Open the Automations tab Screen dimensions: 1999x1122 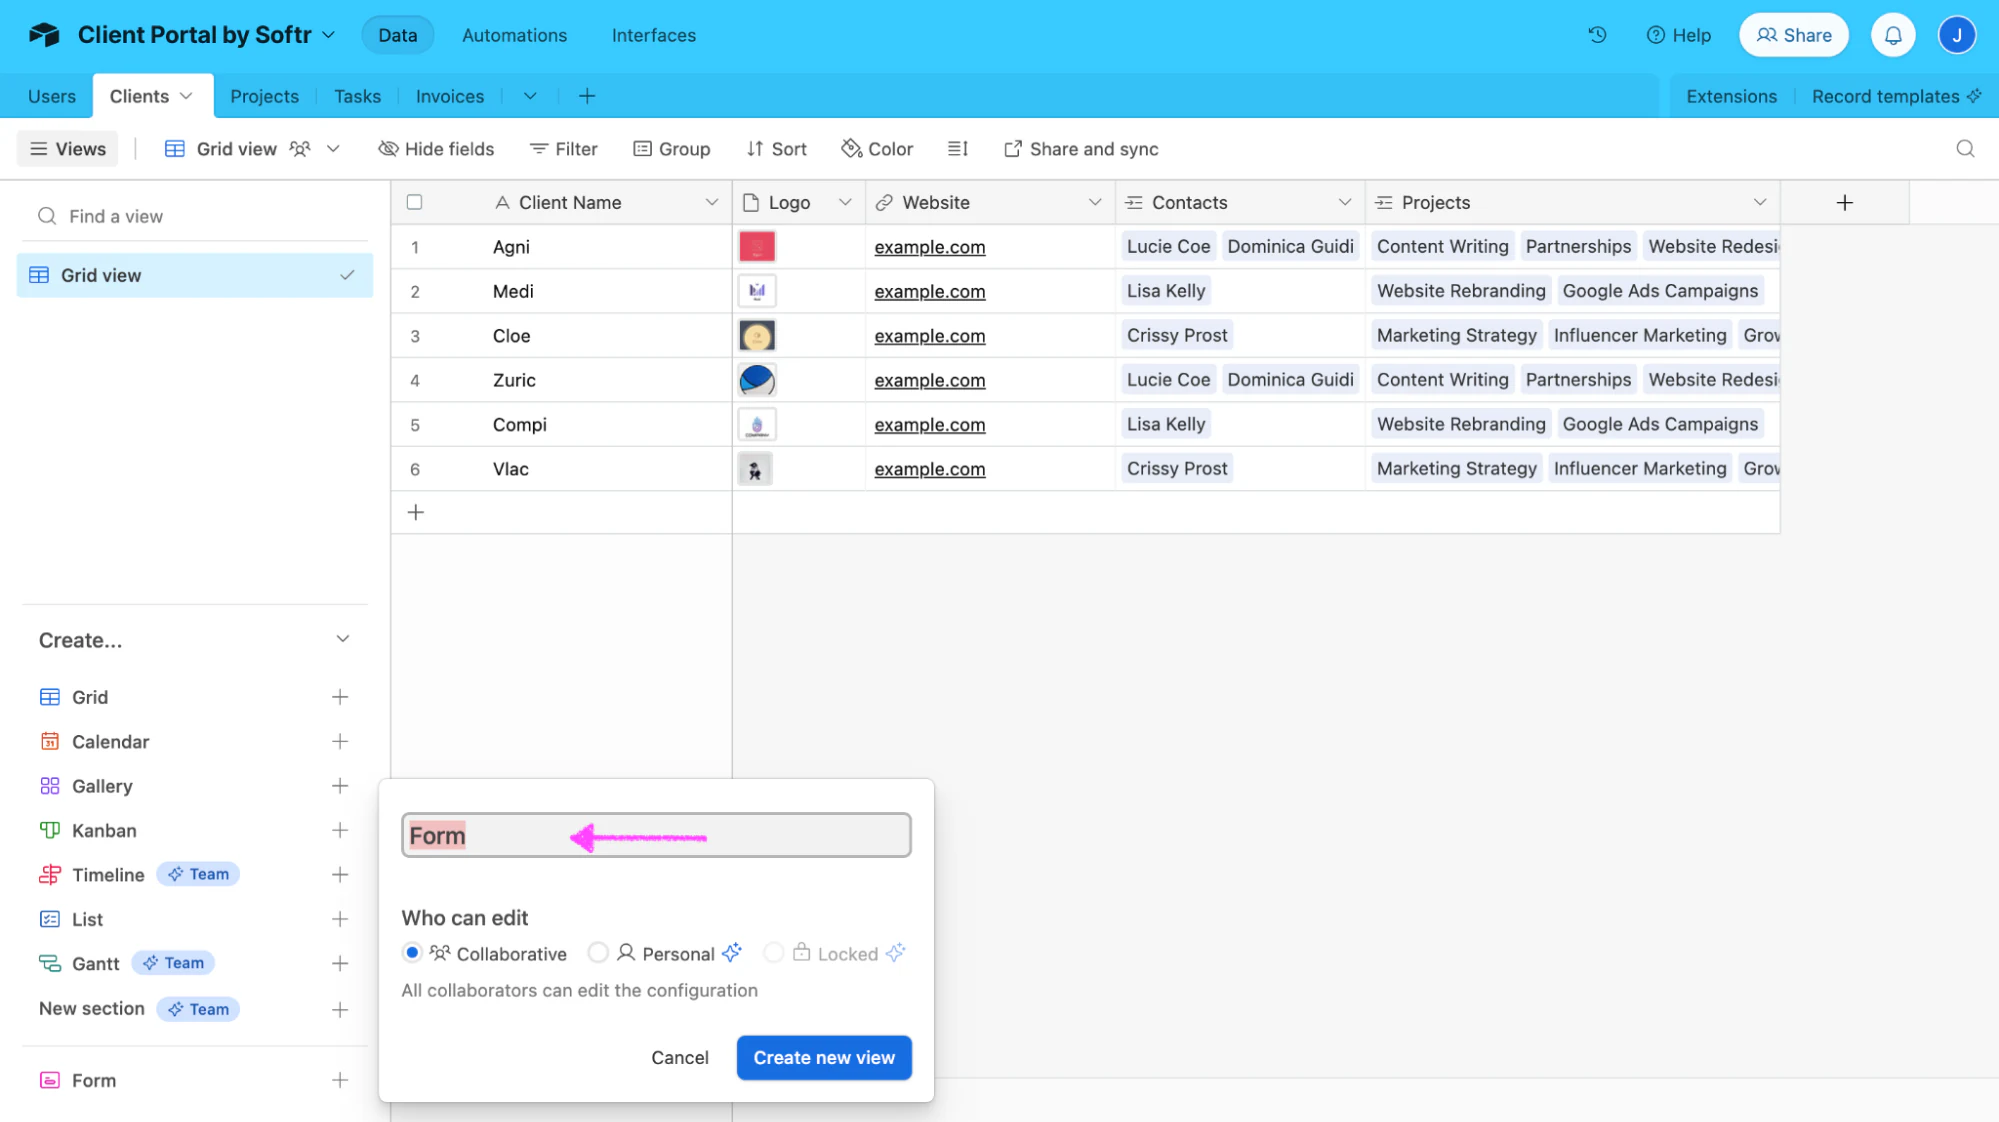[514, 35]
